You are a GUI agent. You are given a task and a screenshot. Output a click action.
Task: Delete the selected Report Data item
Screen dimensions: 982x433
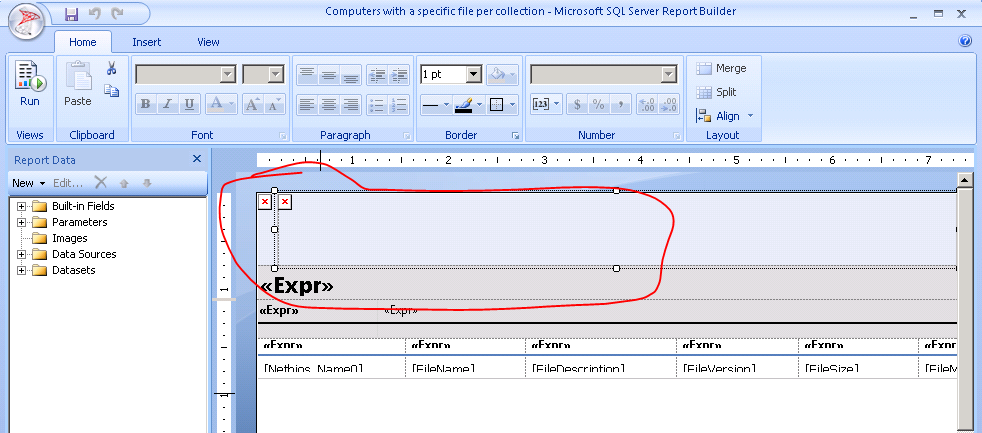pyautogui.click(x=101, y=182)
